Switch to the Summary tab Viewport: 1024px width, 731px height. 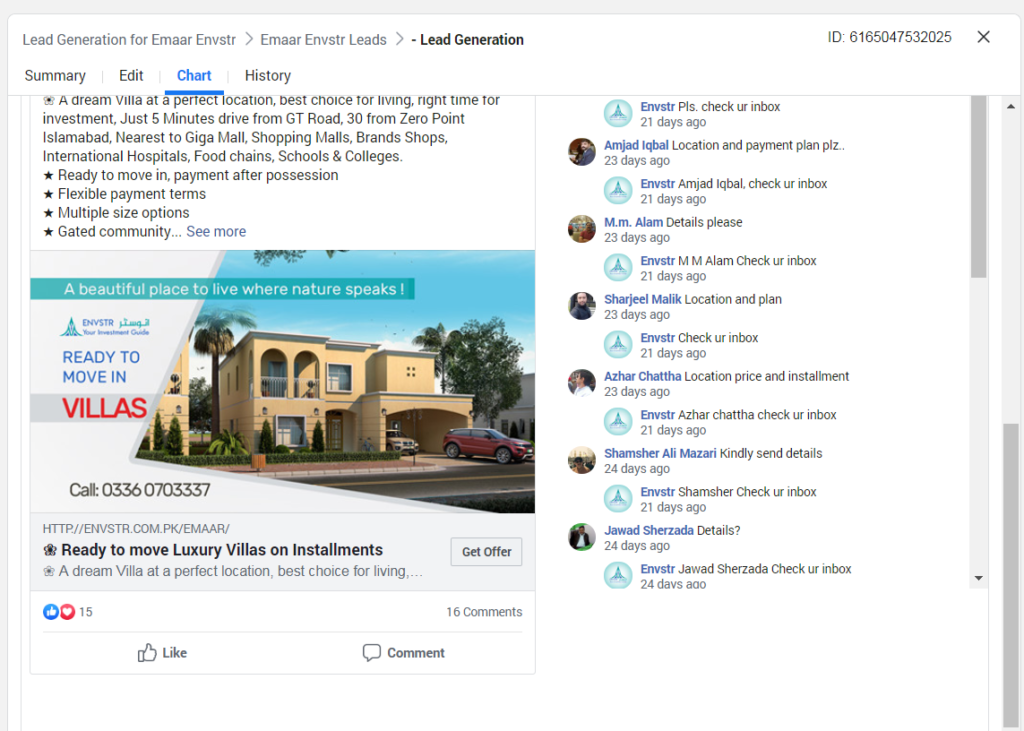pos(55,76)
